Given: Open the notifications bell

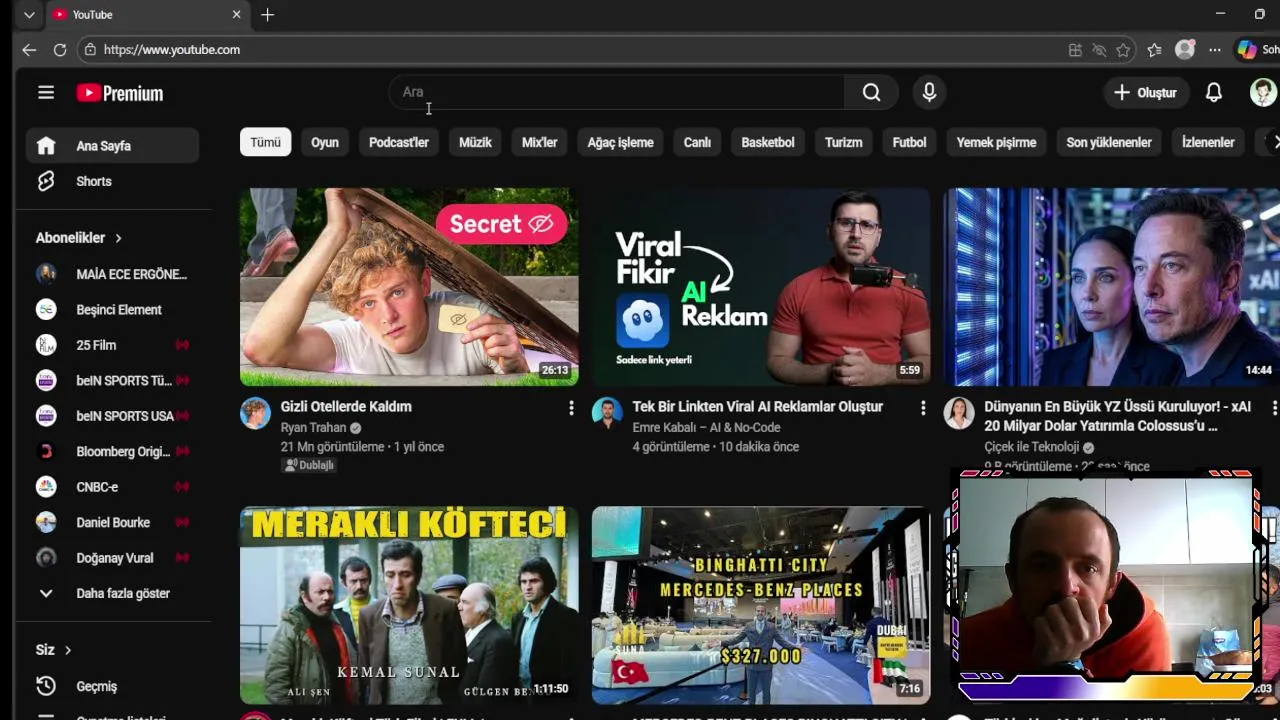Looking at the screenshot, I should pos(1213,92).
